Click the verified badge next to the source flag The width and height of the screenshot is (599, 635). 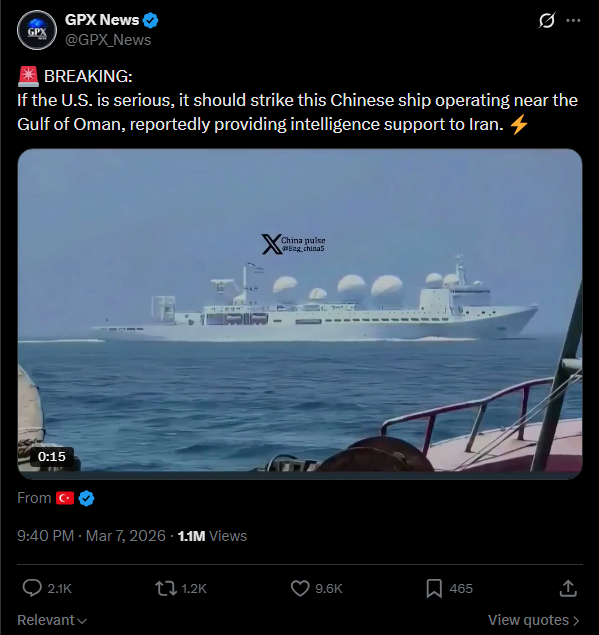86,498
